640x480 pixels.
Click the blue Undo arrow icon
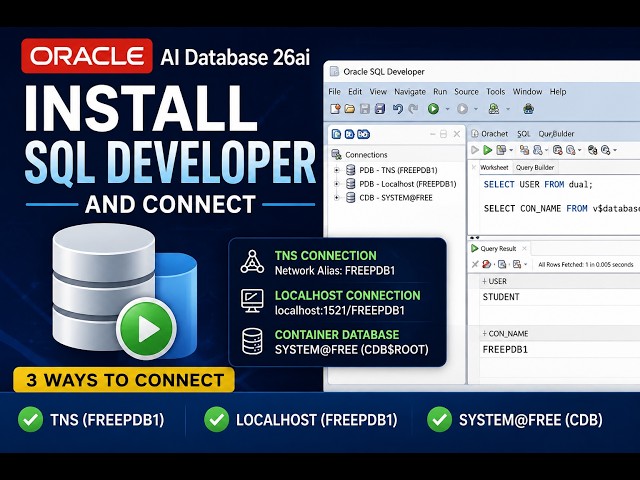point(398,109)
